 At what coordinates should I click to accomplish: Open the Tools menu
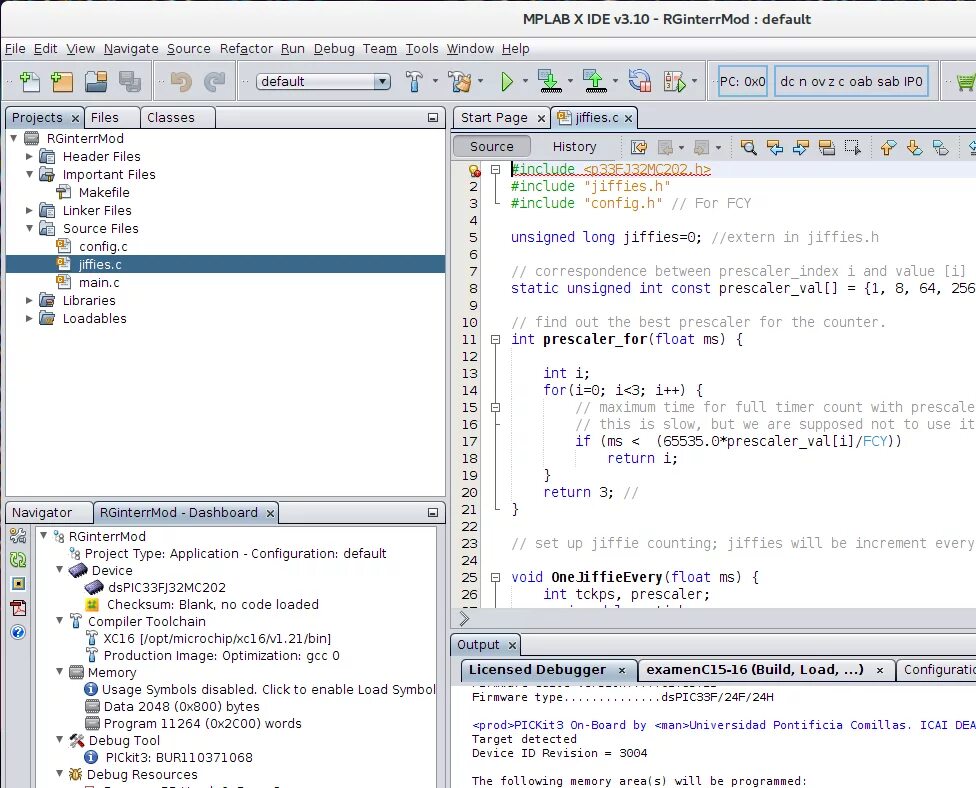coord(421,49)
